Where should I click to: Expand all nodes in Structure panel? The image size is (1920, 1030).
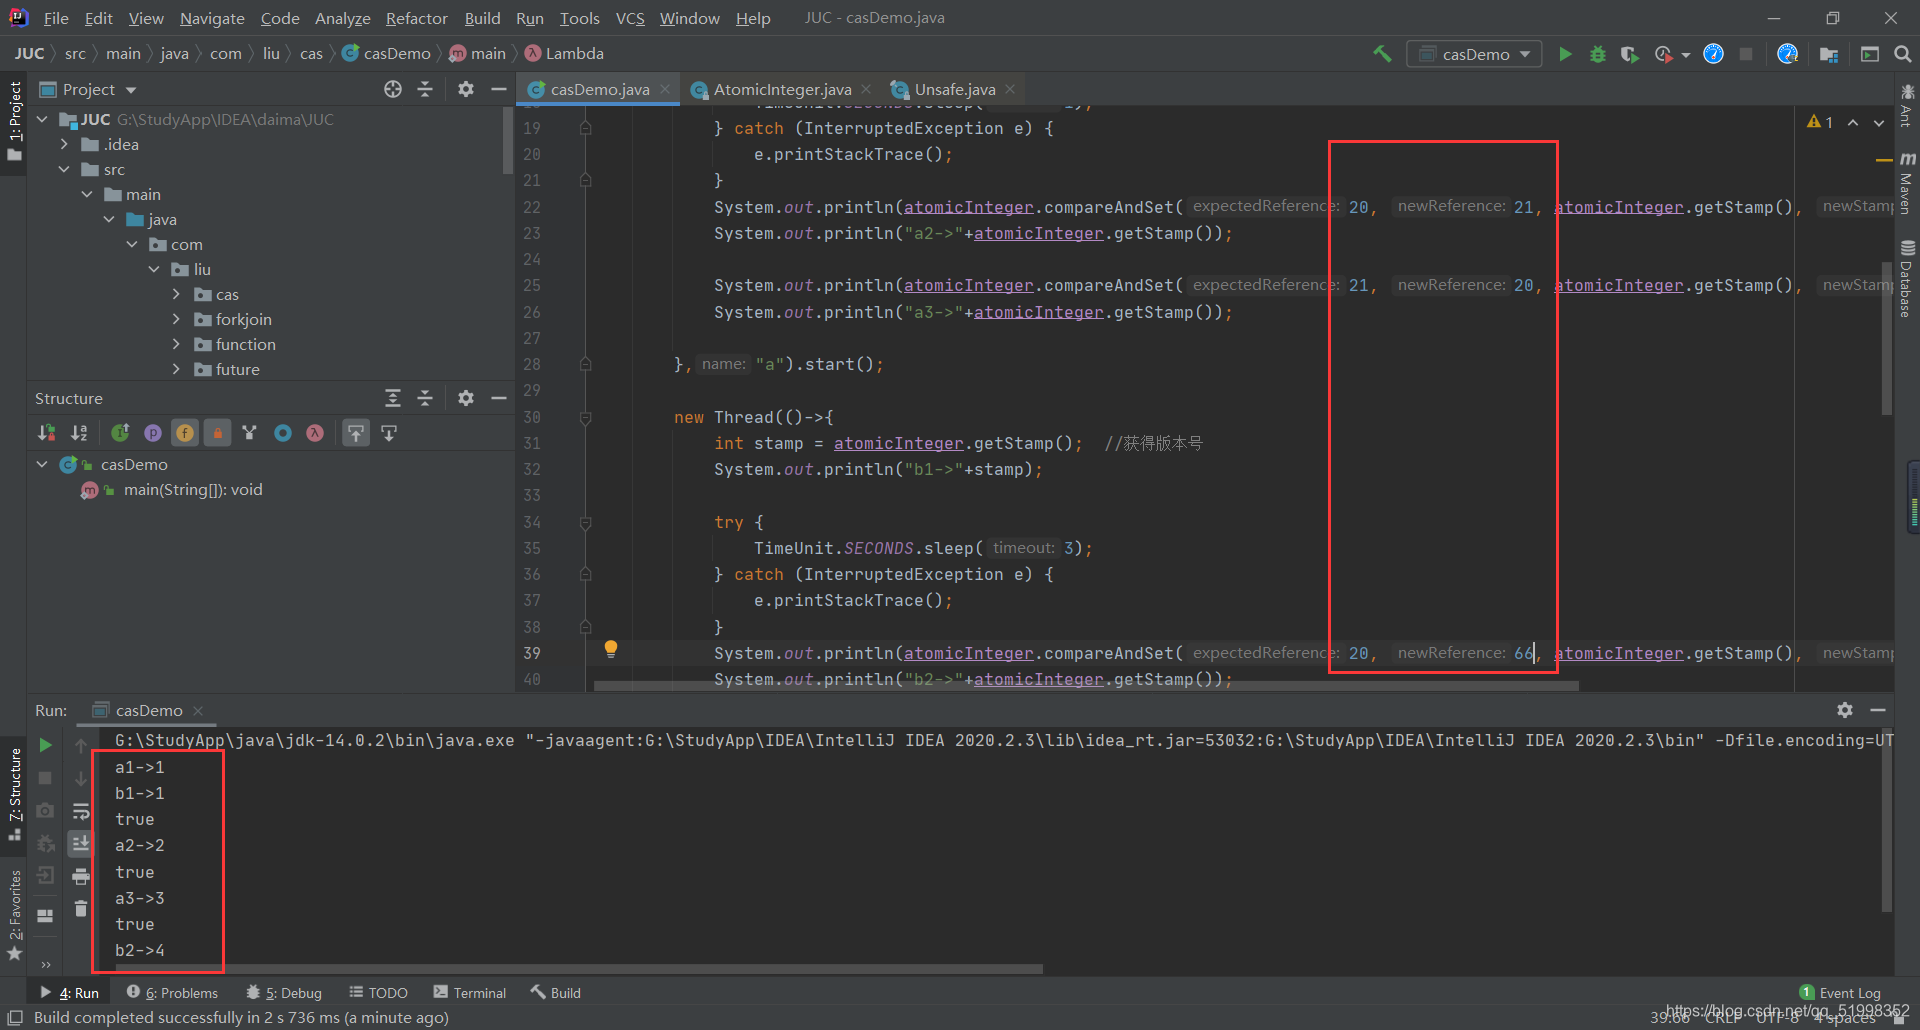point(393,398)
